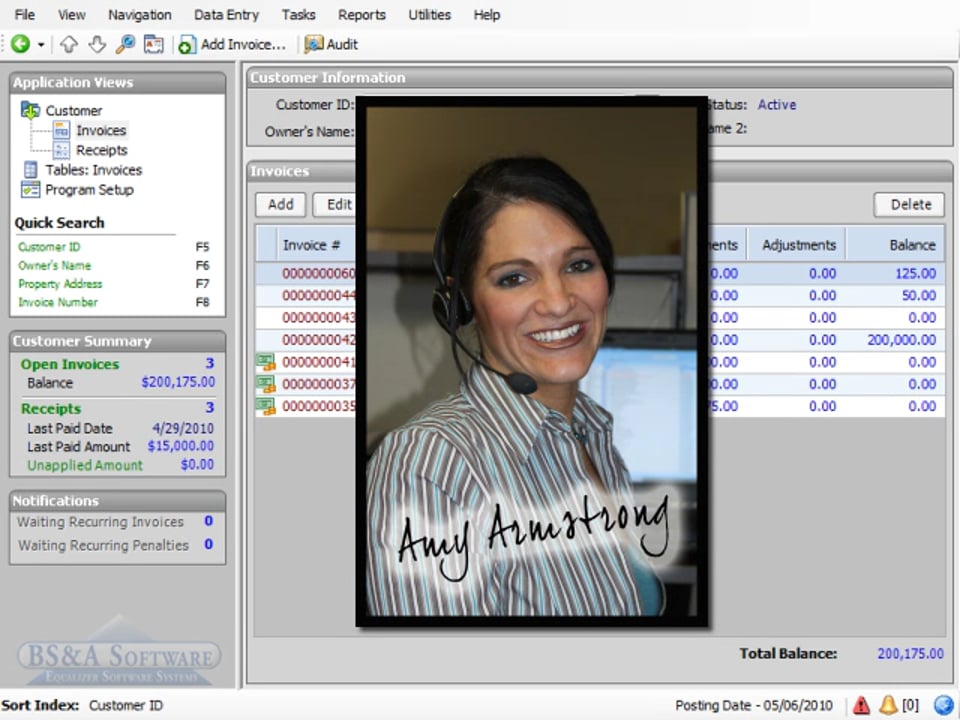960x720 pixels.
Task: Open the Data Entry menu
Action: pyautogui.click(x=227, y=15)
